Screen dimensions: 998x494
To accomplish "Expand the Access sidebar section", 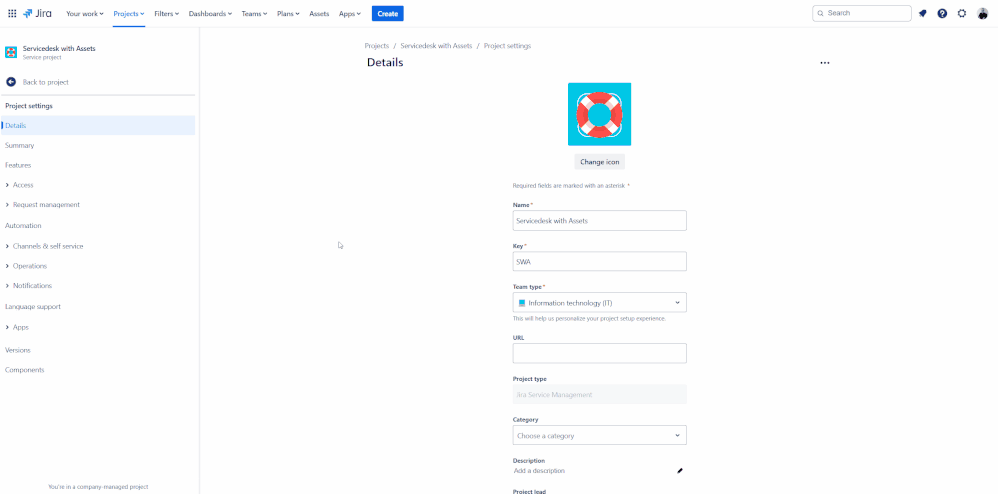I will (x=23, y=185).
